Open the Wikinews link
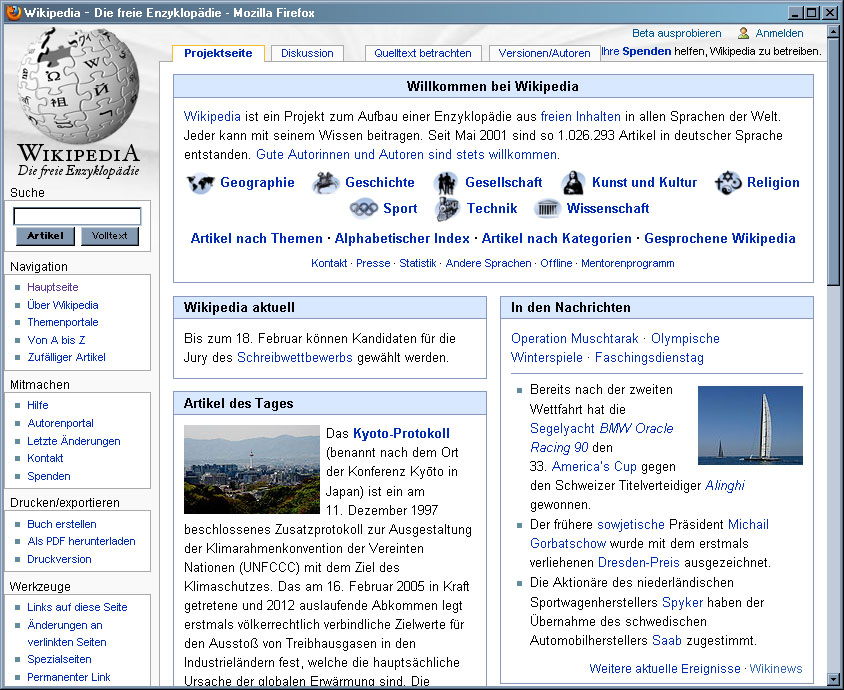The image size is (844, 690). click(776, 668)
